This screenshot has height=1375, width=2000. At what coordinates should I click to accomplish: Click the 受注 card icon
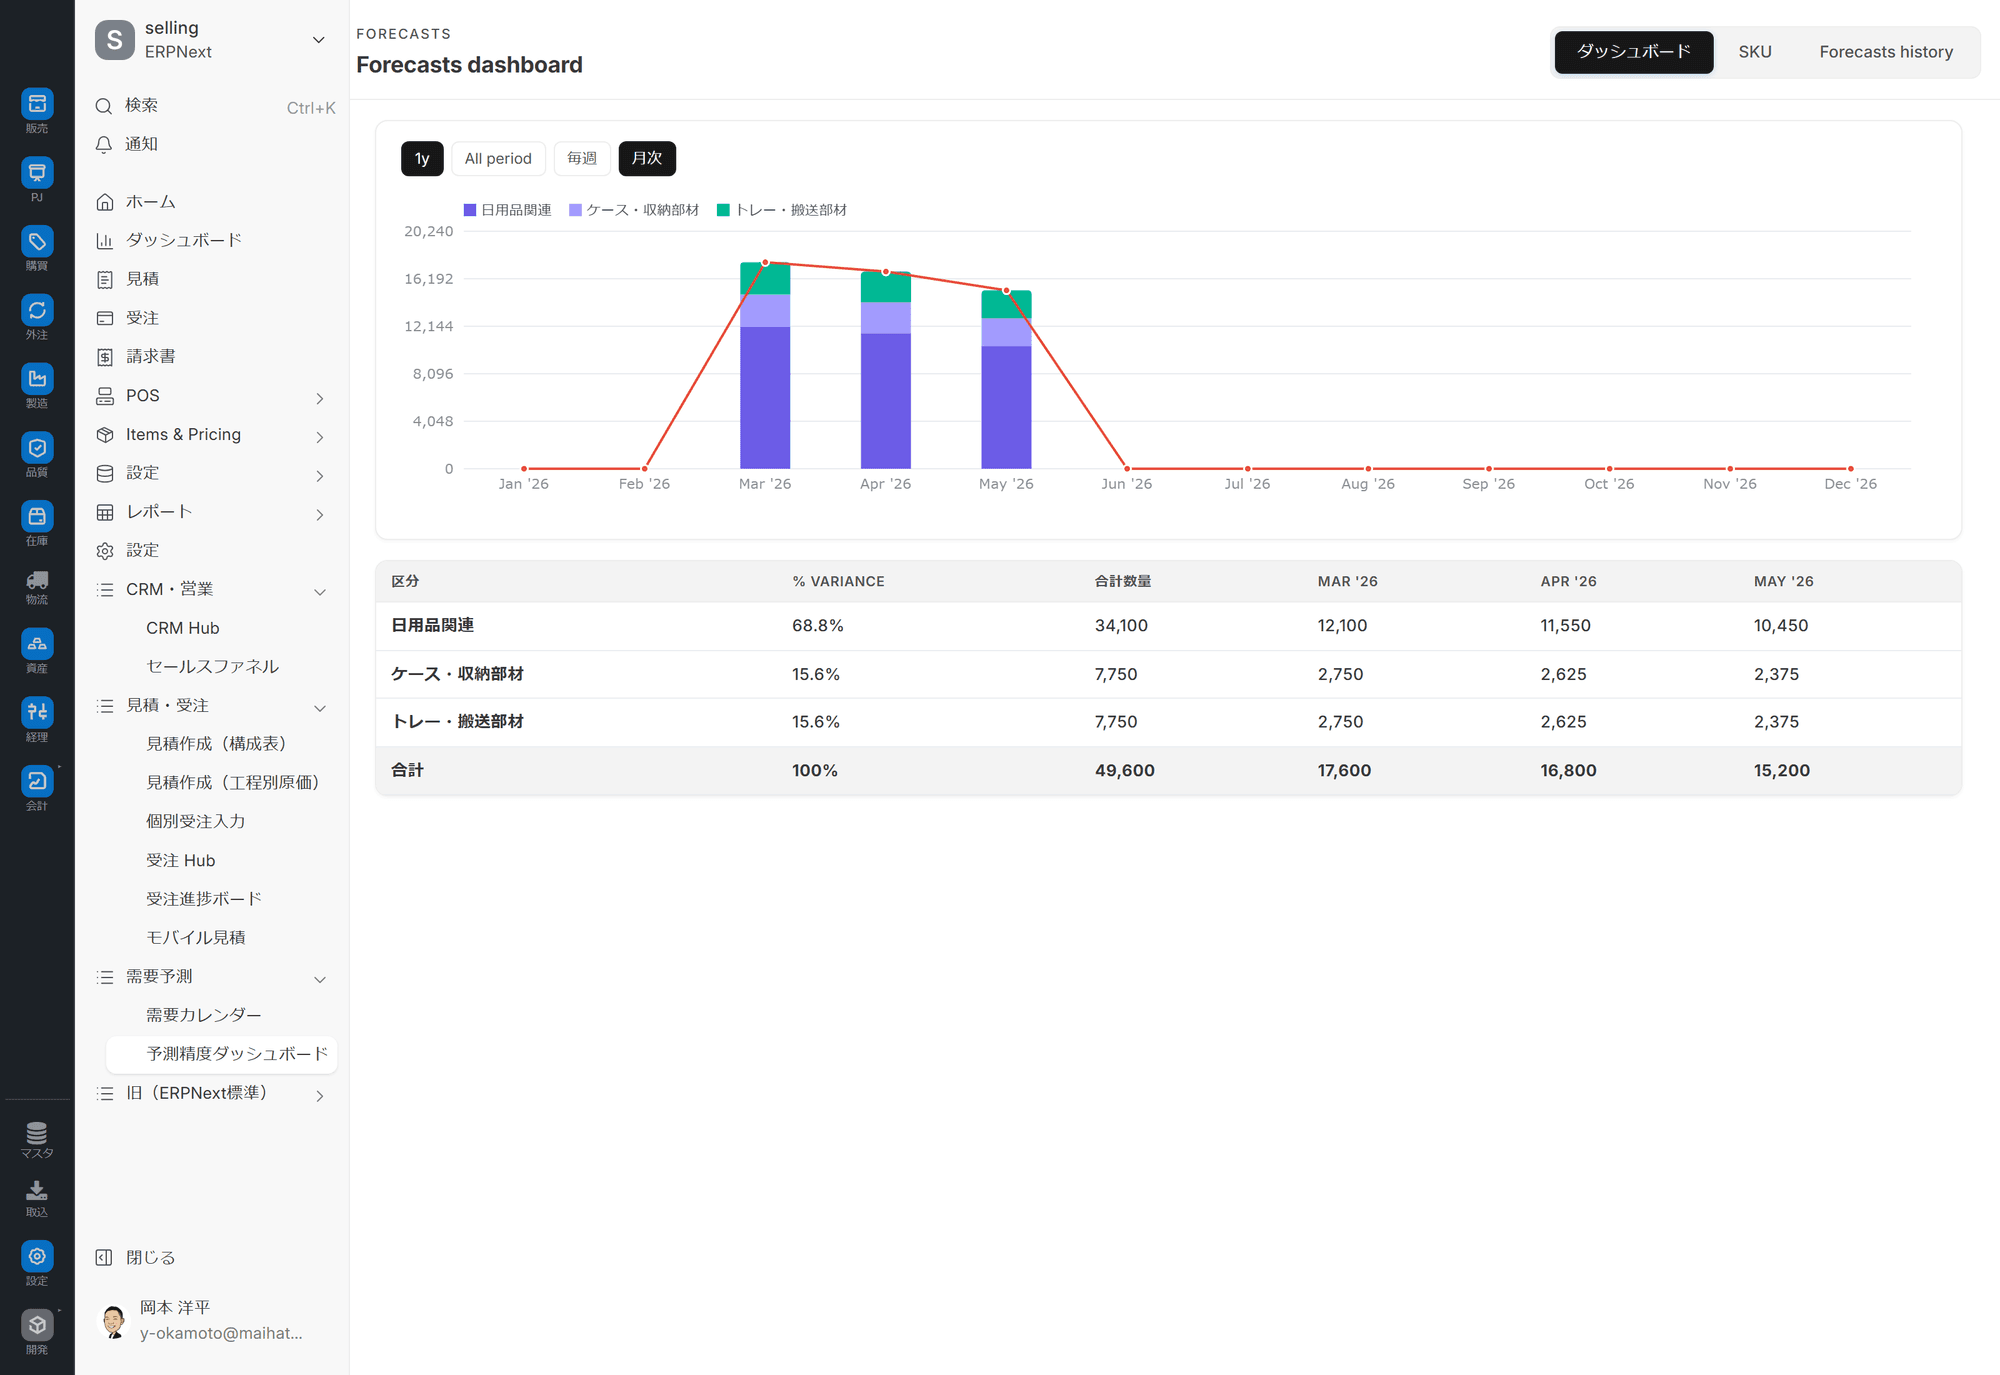(x=105, y=318)
